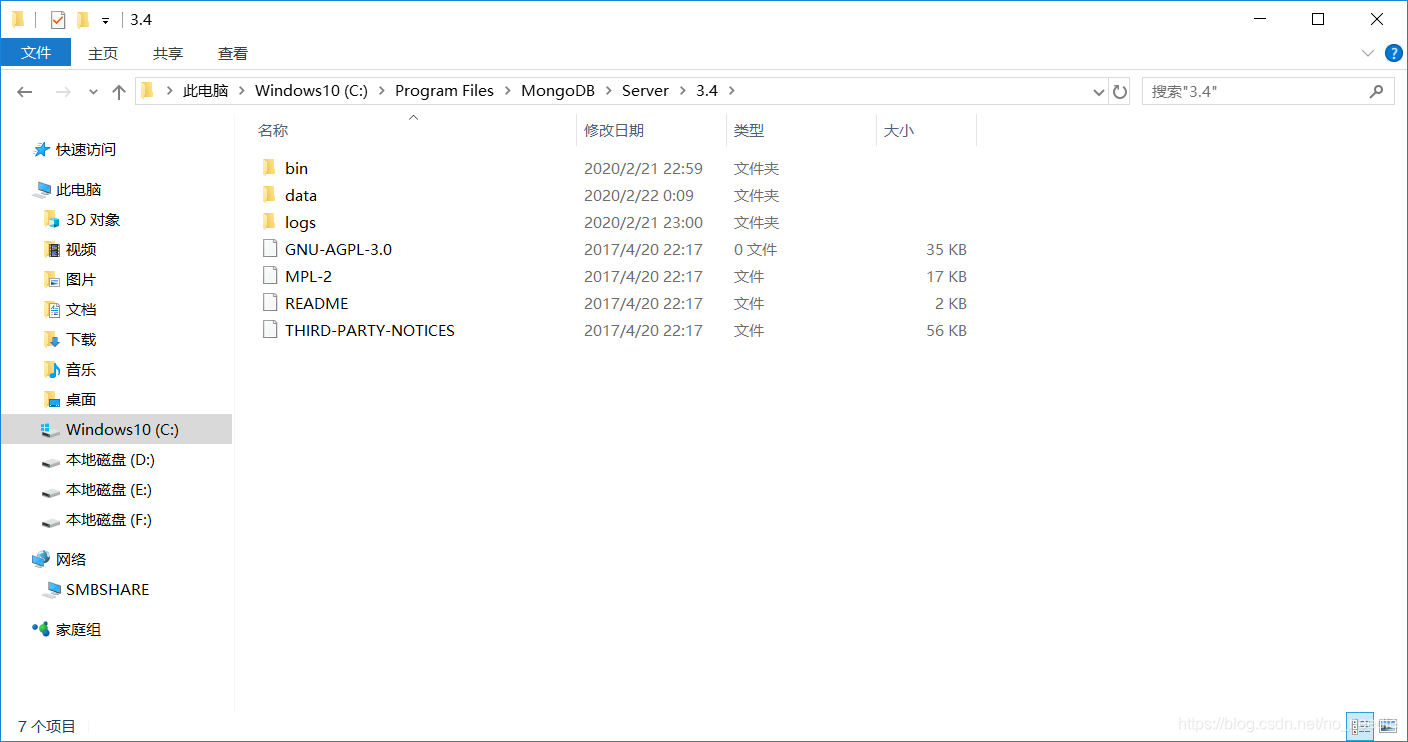This screenshot has height=742, width=1408.
Task: Select the MPL-2 file icon
Action: [269, 276]
